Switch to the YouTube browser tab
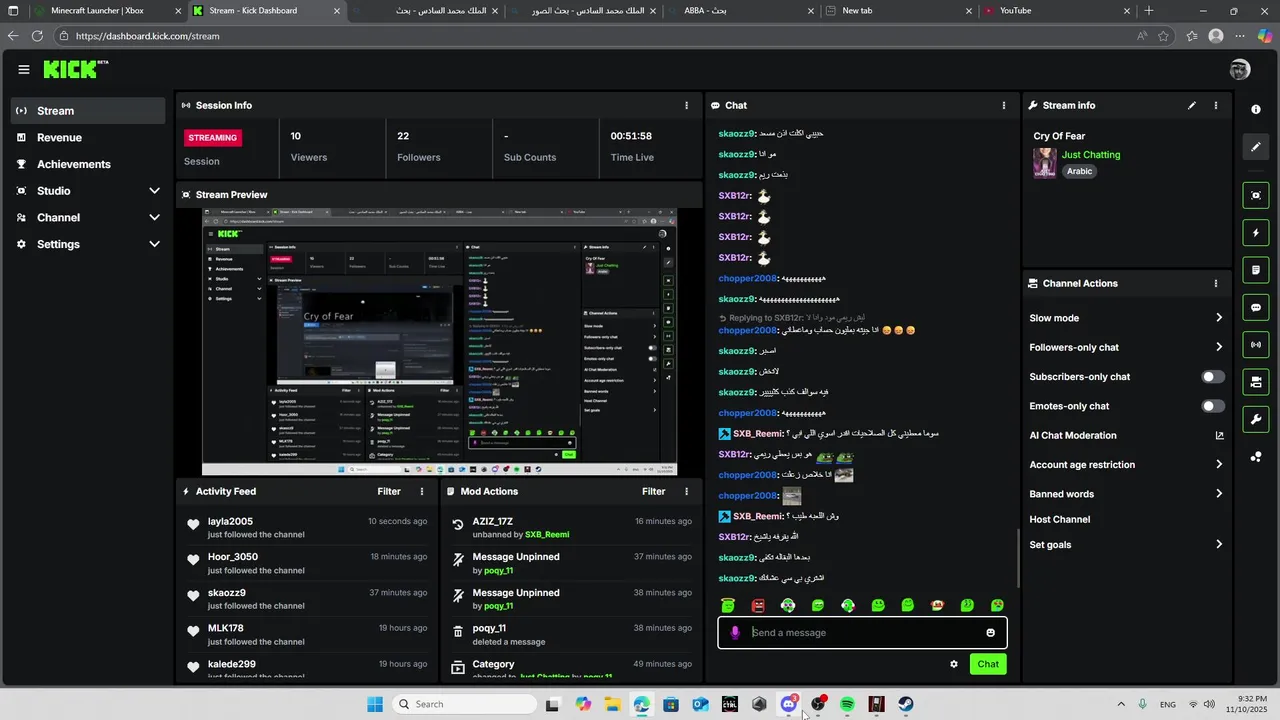 tap(1056, 11)
